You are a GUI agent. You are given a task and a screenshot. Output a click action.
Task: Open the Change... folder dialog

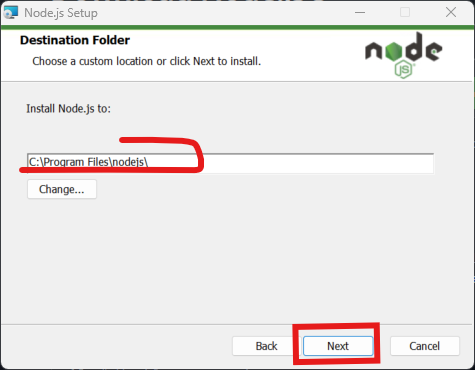pyautogui.click(x=62, y=189)
